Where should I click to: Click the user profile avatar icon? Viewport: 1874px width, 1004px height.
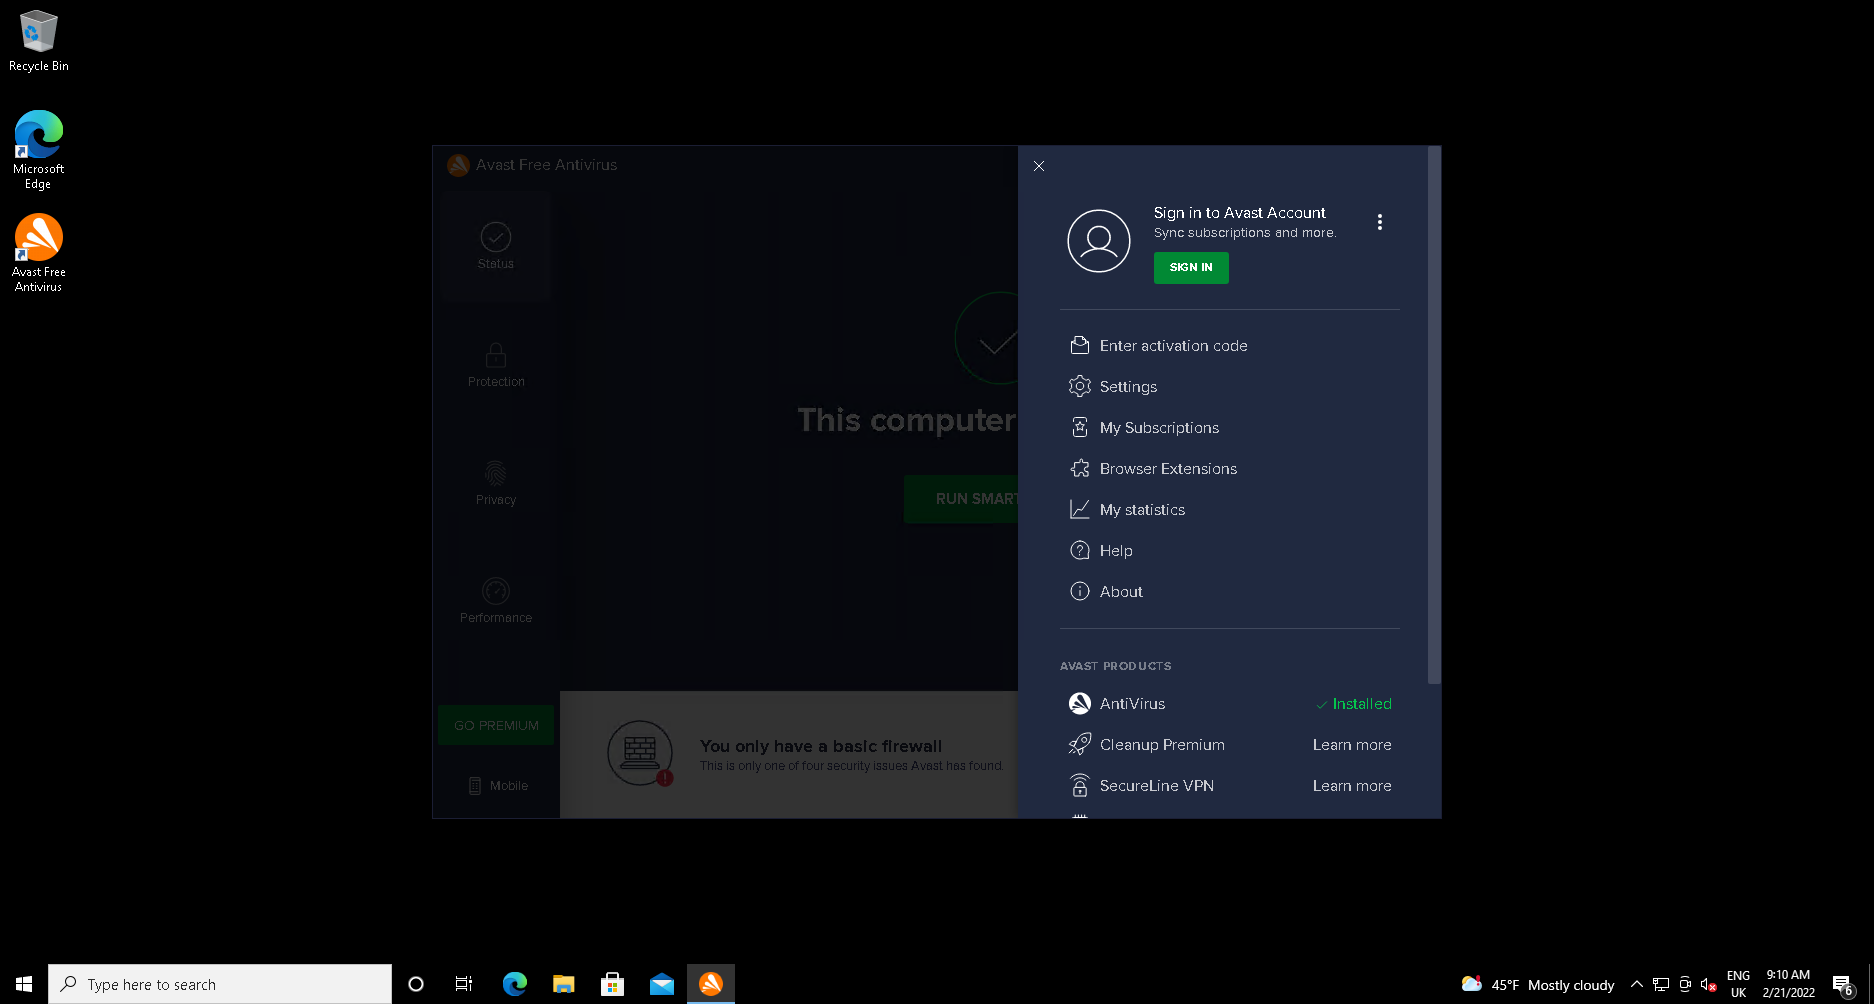point(1098,241)
